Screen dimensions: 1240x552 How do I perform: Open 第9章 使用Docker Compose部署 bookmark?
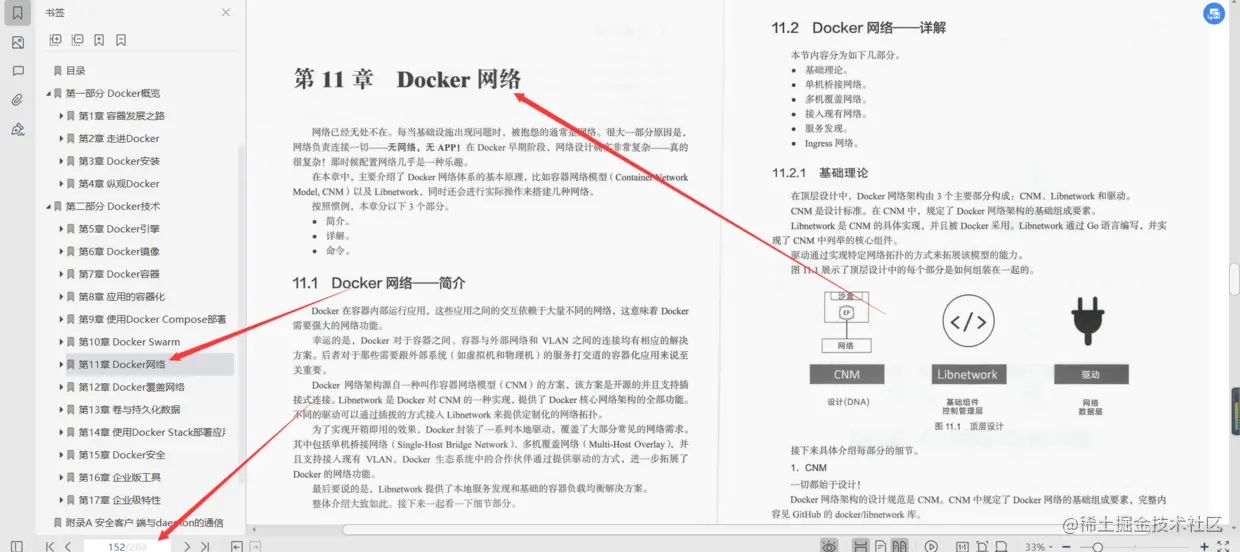[152, 319]
